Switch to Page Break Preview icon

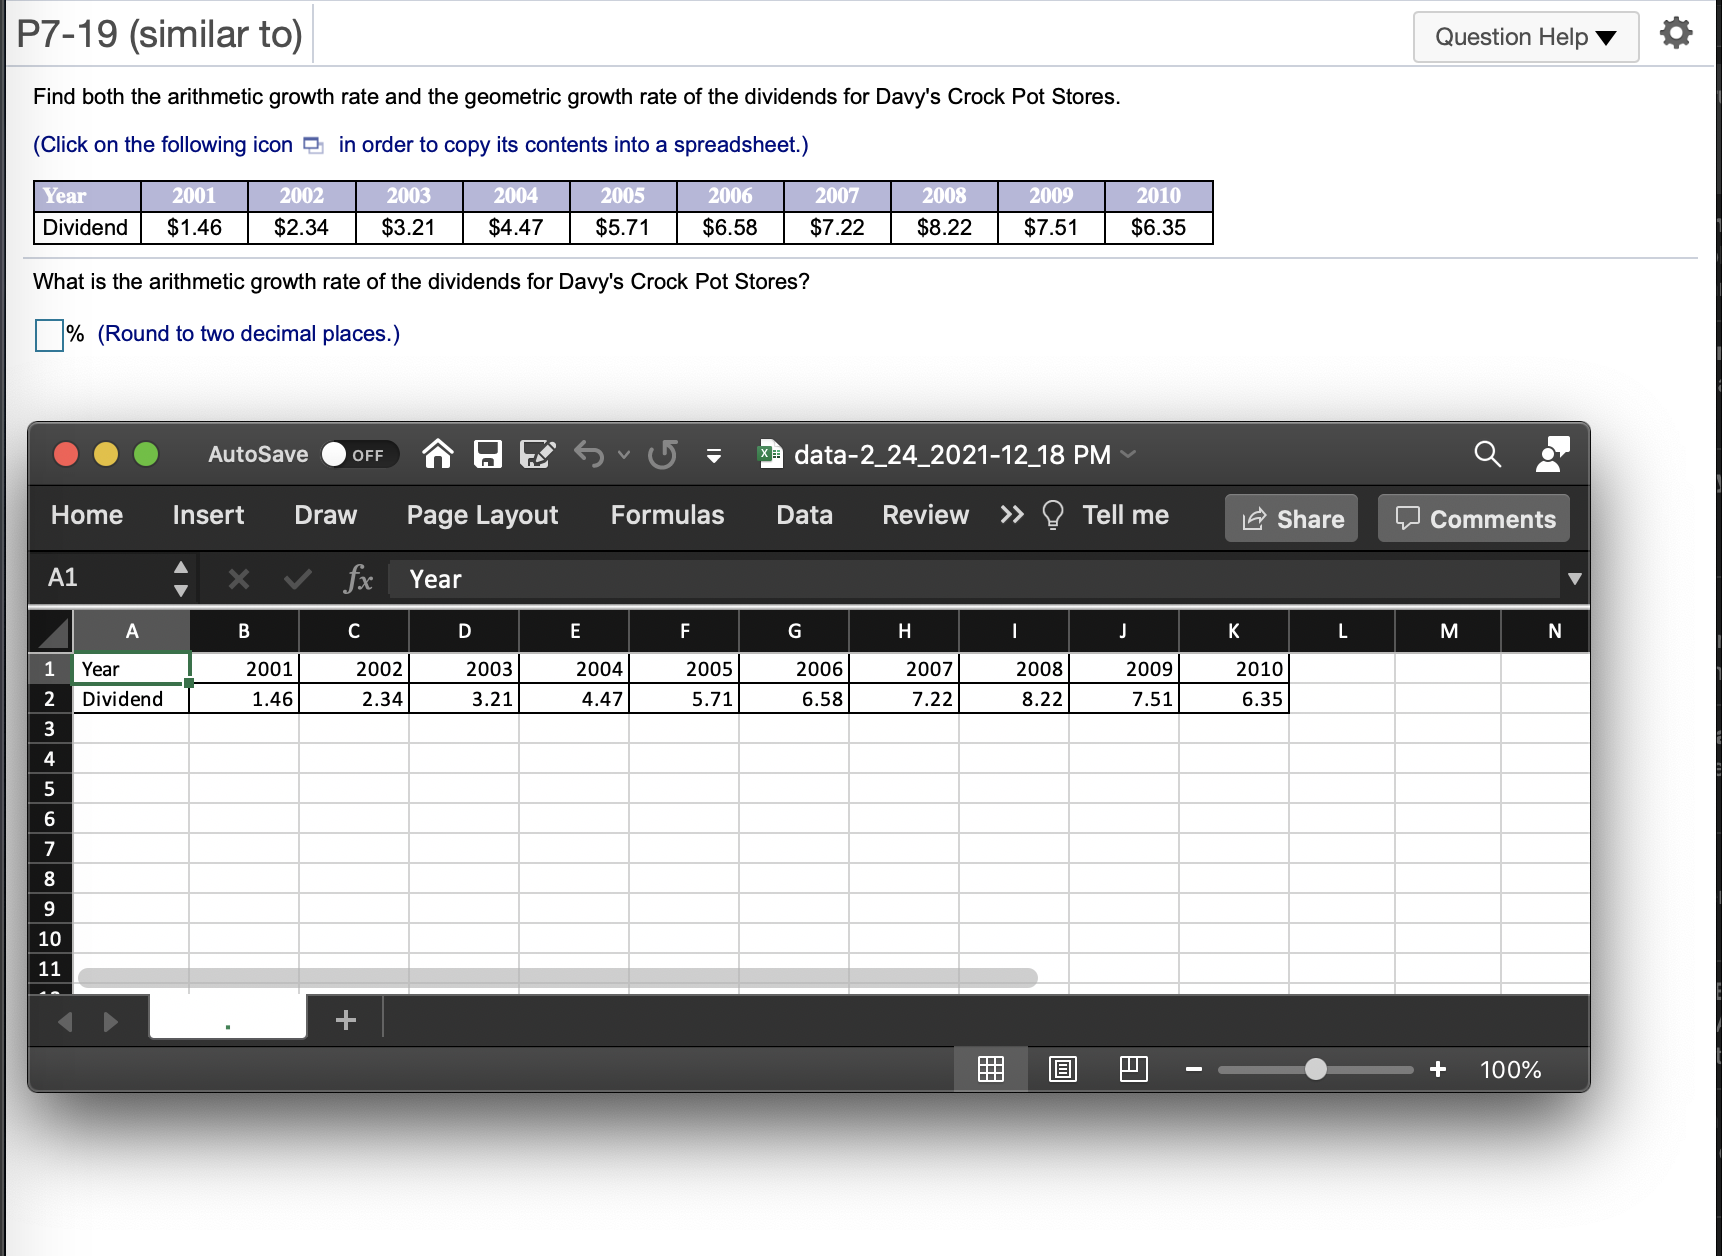[1133, 1069]
